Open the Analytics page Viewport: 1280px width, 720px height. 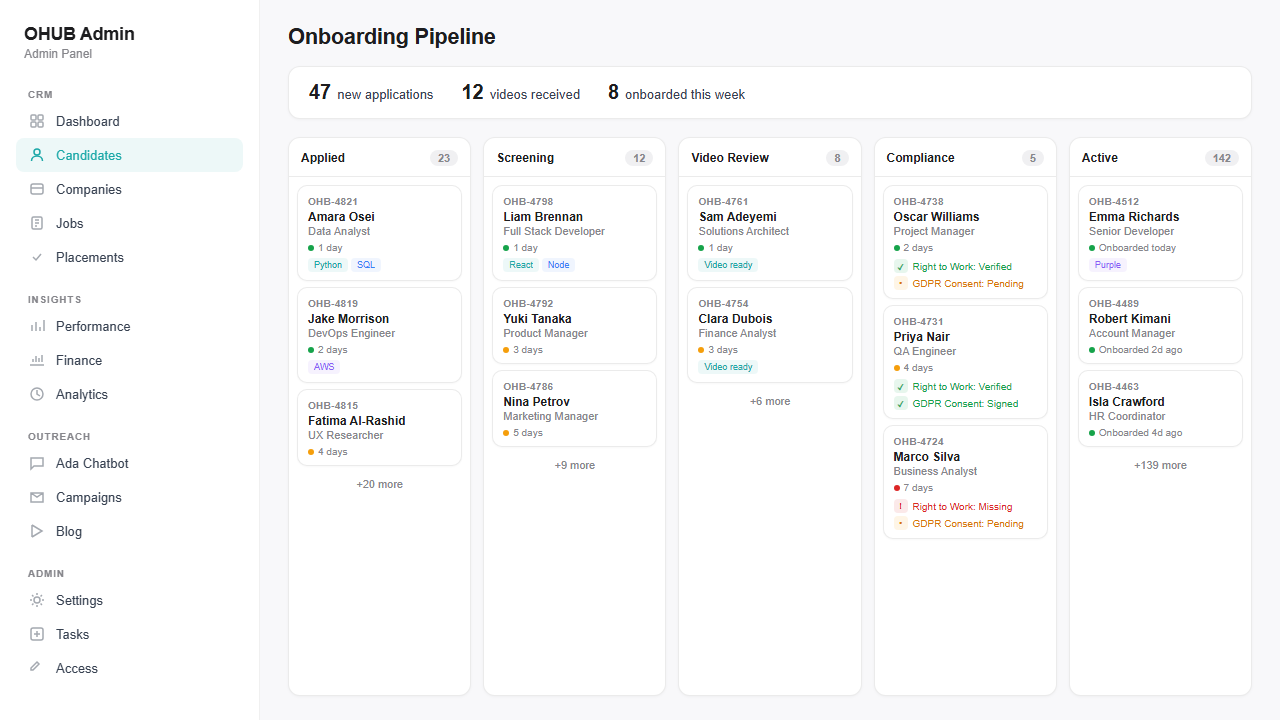click(129, 394)
